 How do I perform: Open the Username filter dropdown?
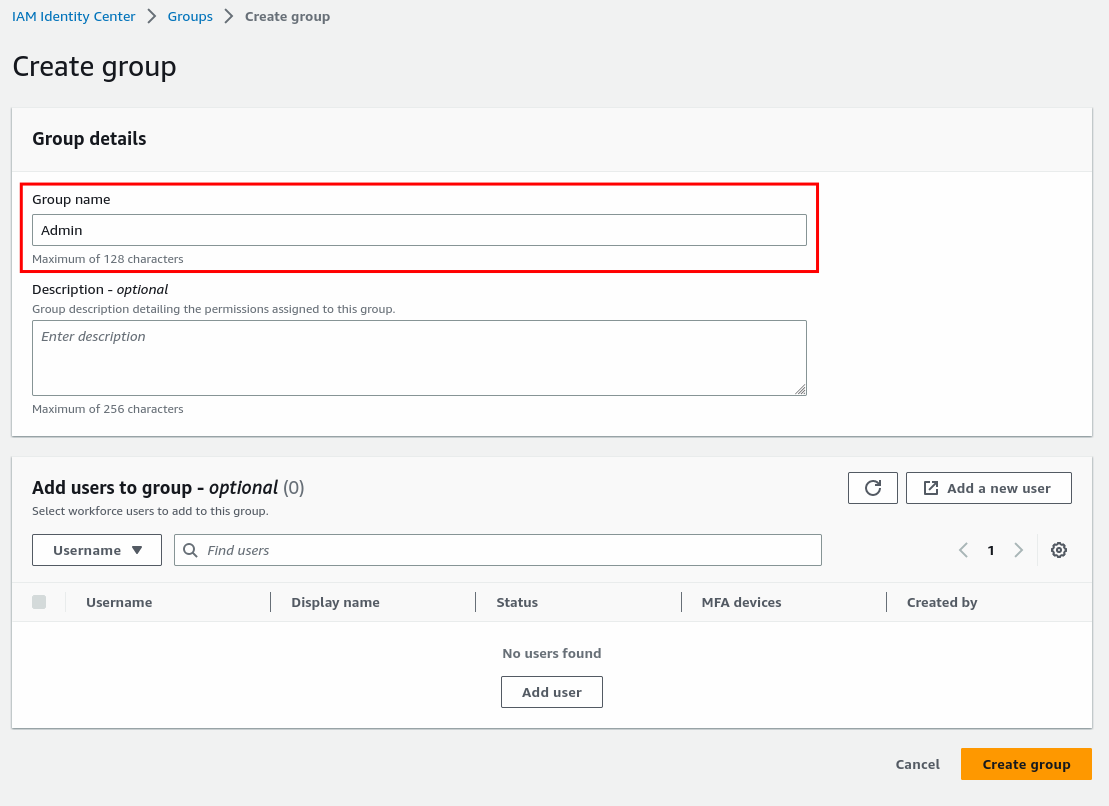97,550
